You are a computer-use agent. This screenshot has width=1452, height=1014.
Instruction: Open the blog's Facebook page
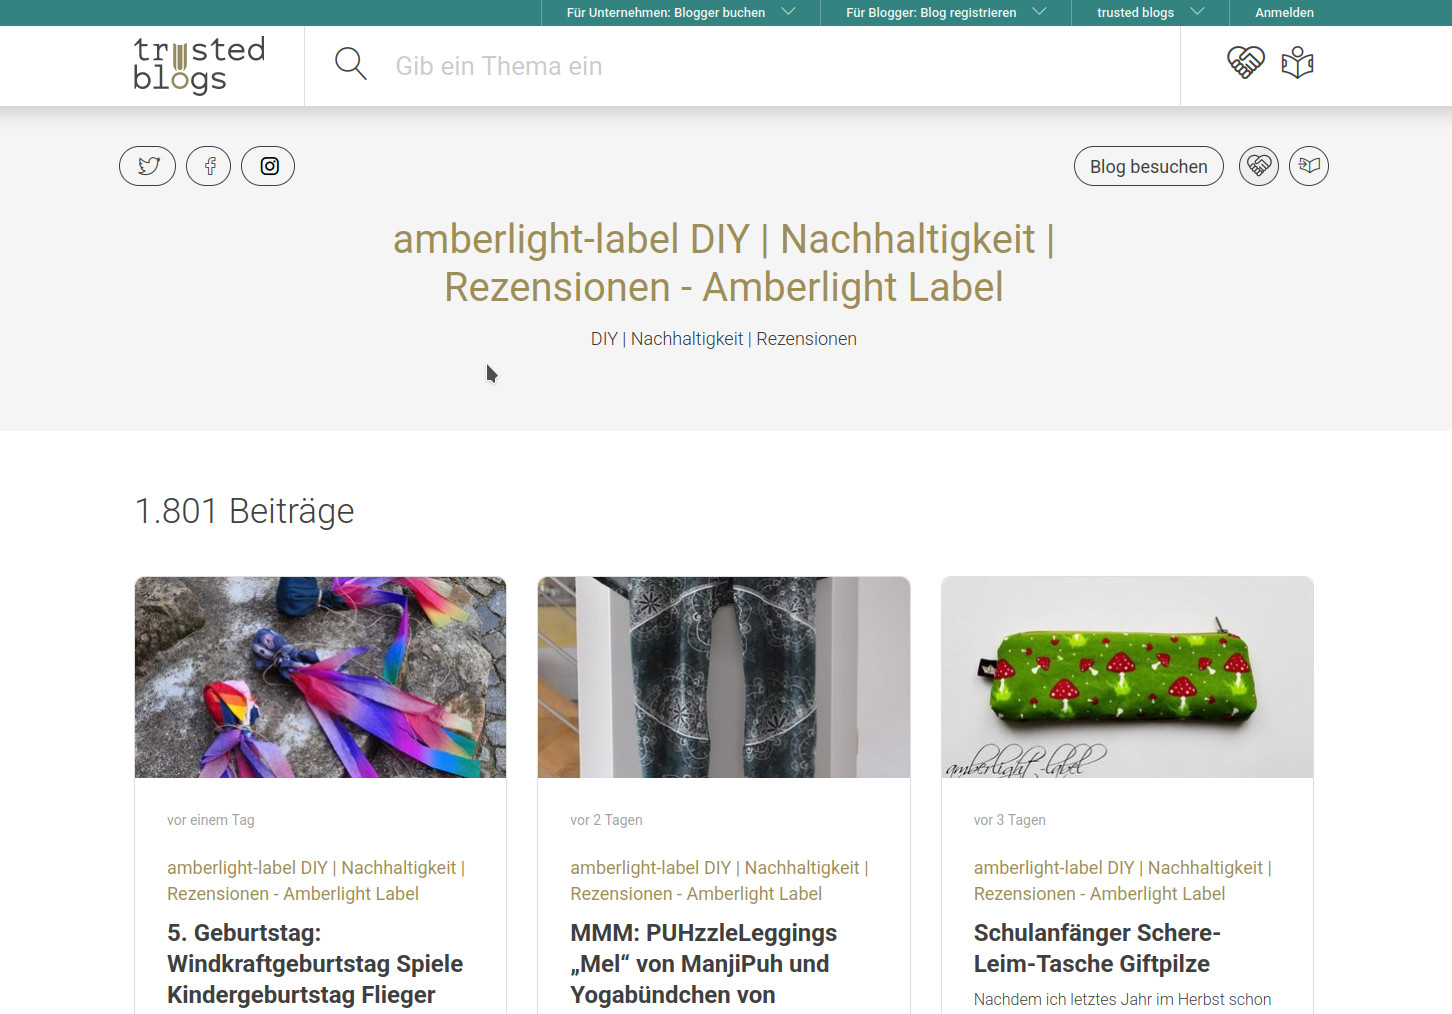(x=209, y=166)
